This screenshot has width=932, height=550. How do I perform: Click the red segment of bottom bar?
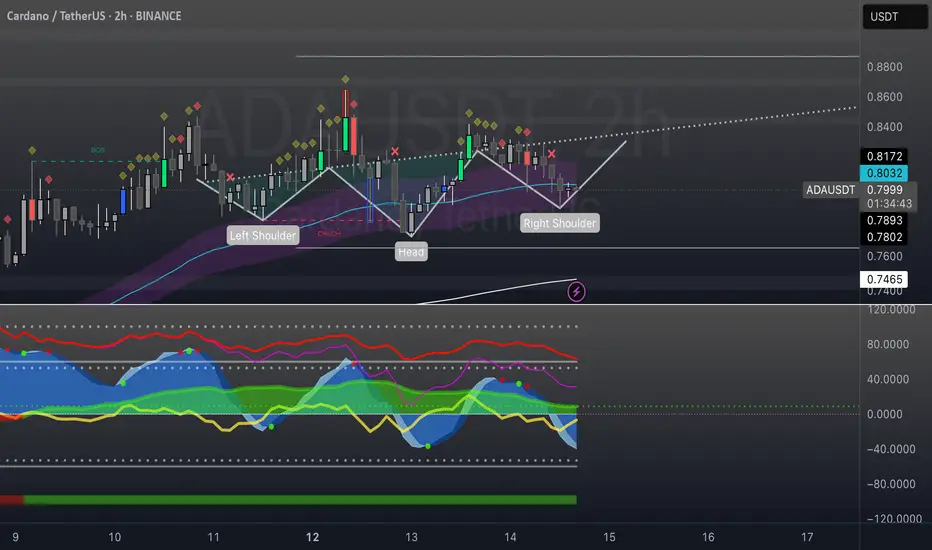coord(12,500)
